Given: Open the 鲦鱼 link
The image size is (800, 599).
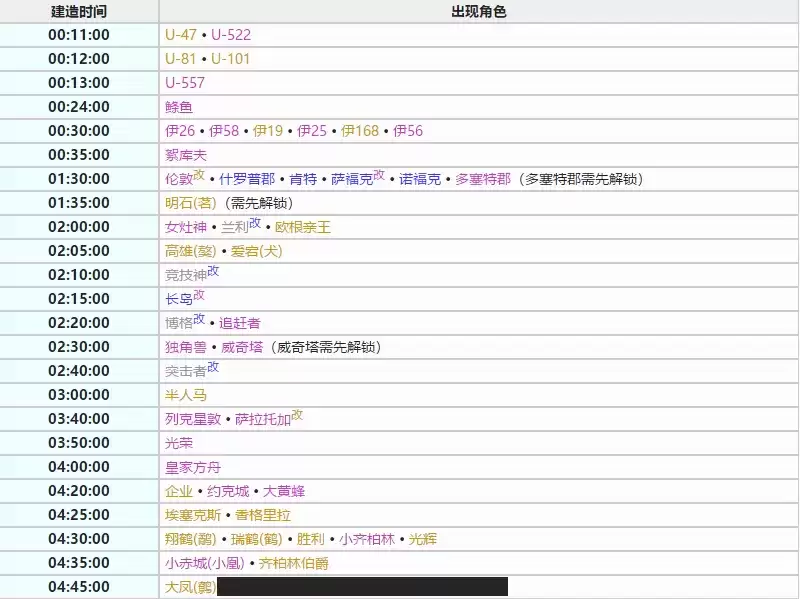Looking at the screenshot, I should (x=179, y=107).
